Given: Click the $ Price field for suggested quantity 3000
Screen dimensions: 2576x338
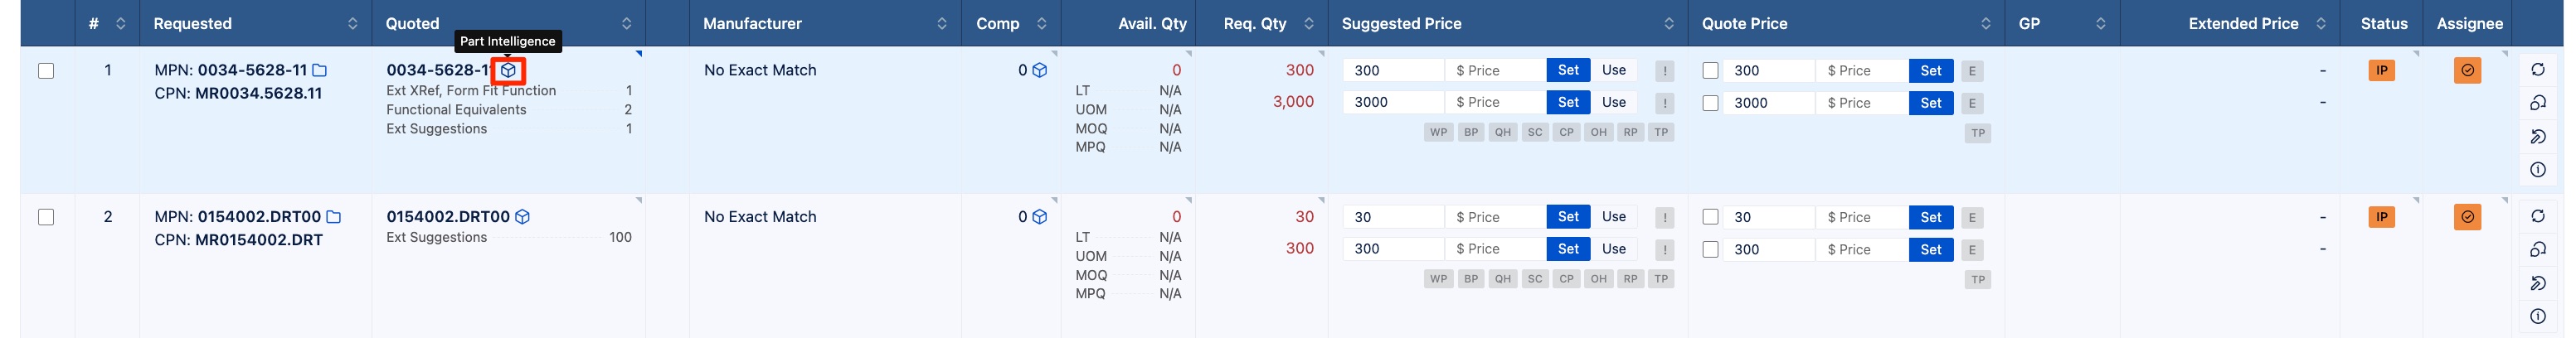Looking at the screenshot, I should tap(1495, 102).
